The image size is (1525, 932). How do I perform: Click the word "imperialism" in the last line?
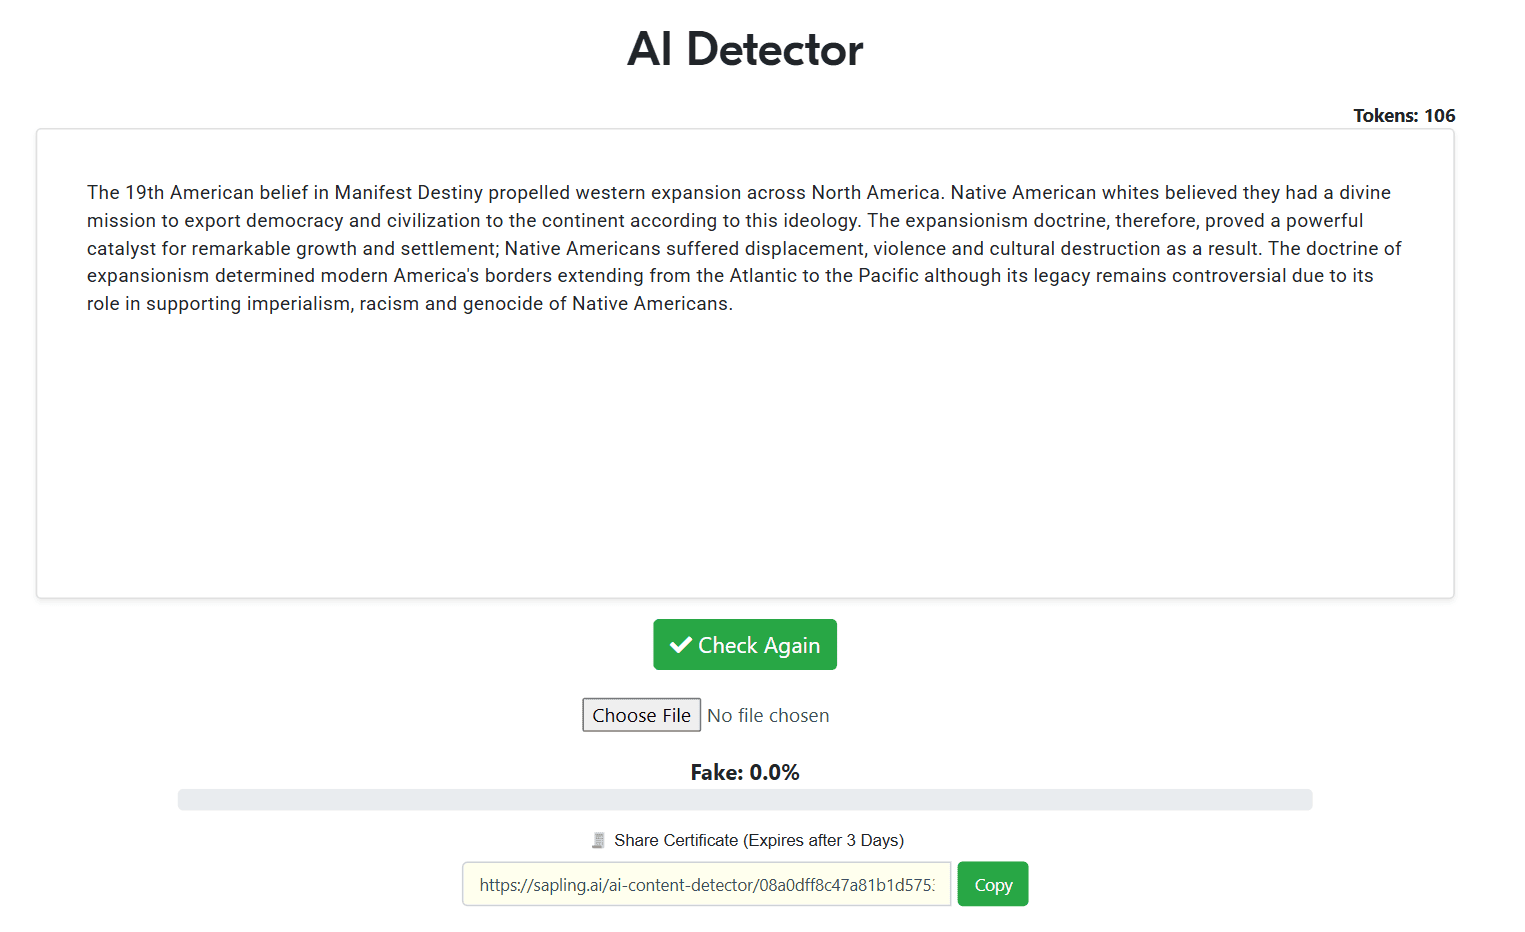(299, 303)
